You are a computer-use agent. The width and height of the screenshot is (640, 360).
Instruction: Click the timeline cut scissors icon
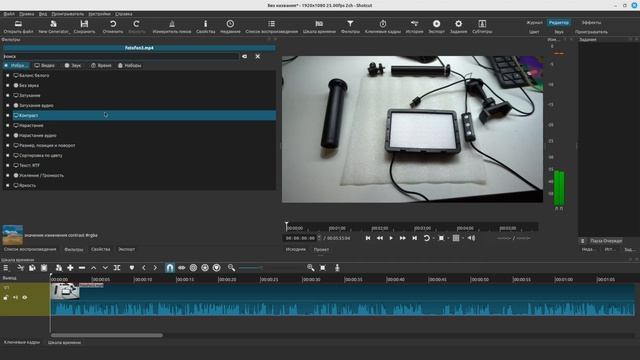20,268
